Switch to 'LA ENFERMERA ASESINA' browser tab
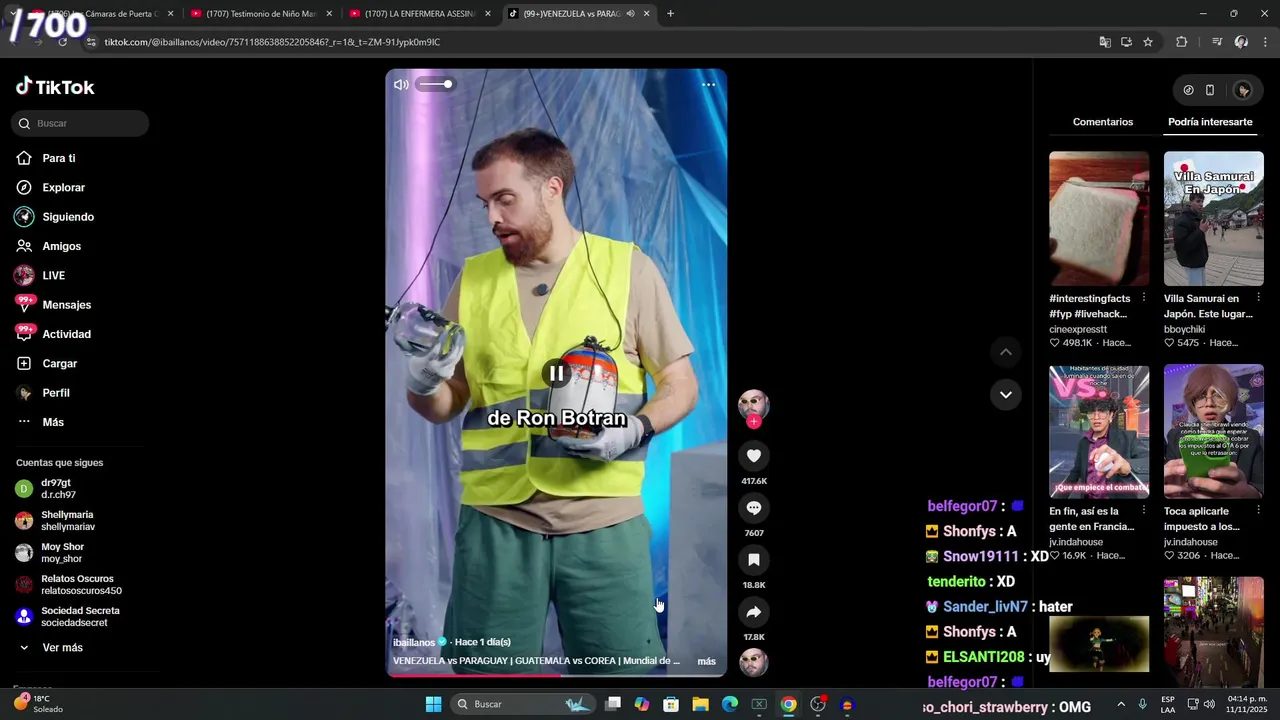 point(420,14)
